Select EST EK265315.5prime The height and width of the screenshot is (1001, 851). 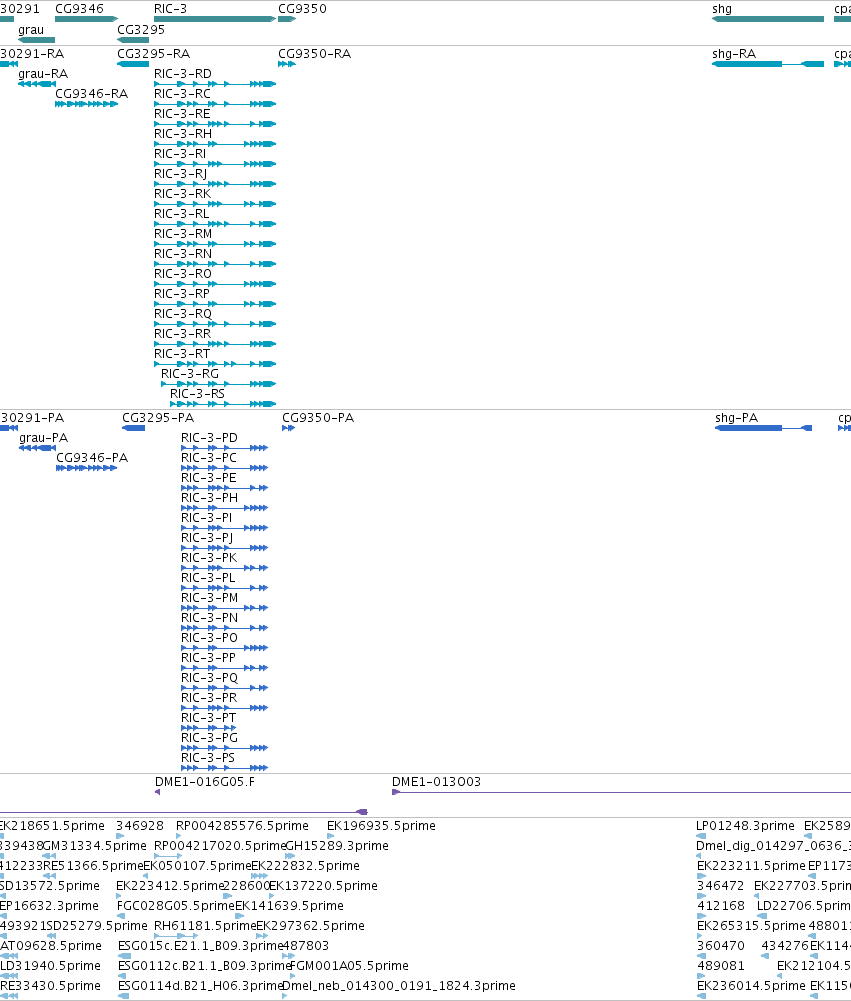(751, 926)
